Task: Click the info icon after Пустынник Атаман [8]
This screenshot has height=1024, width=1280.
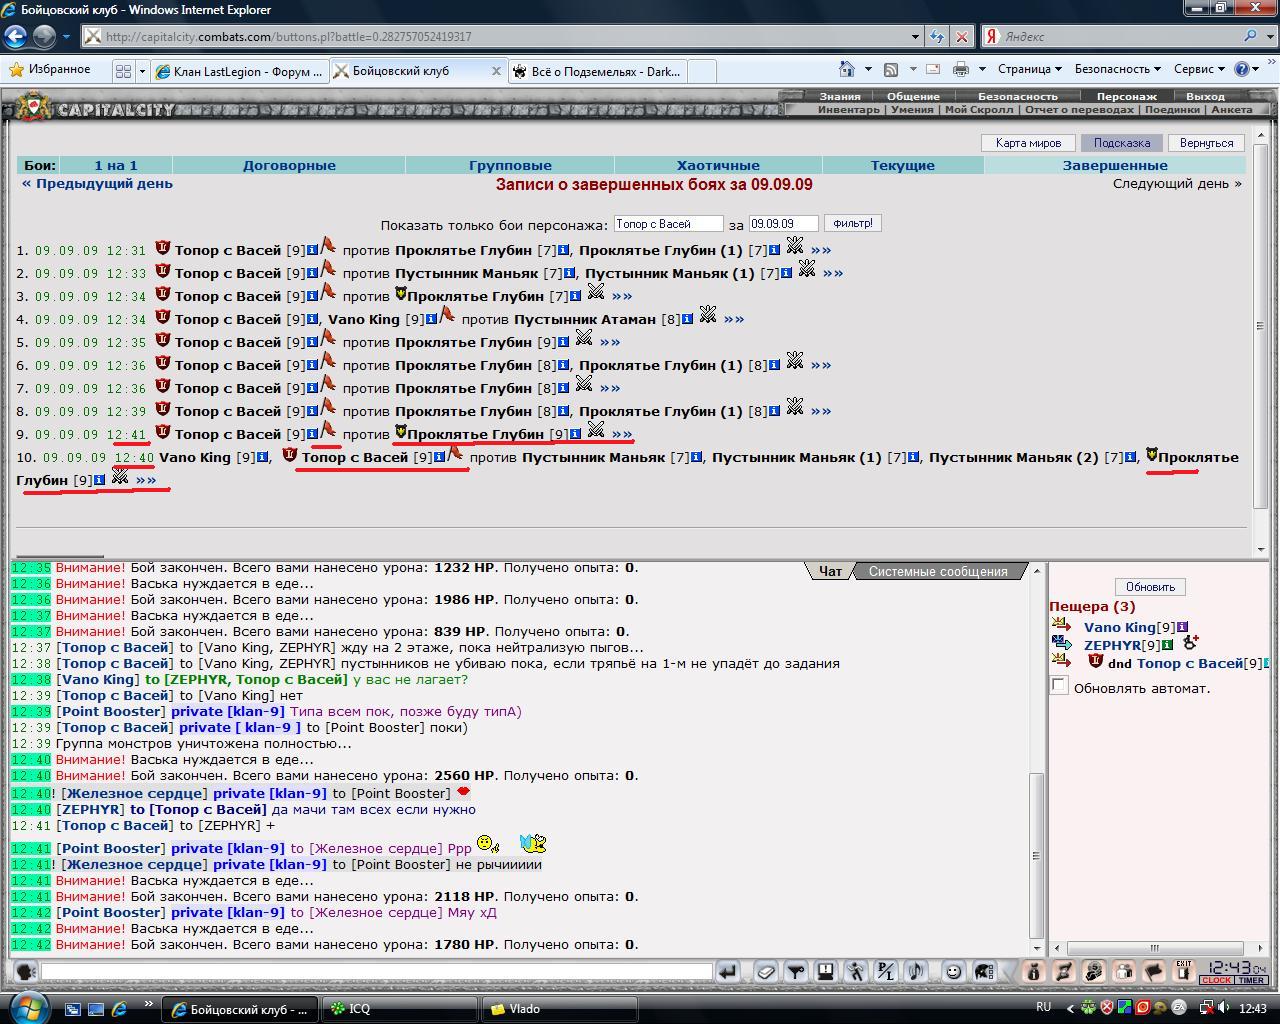Action: (688, 319)
